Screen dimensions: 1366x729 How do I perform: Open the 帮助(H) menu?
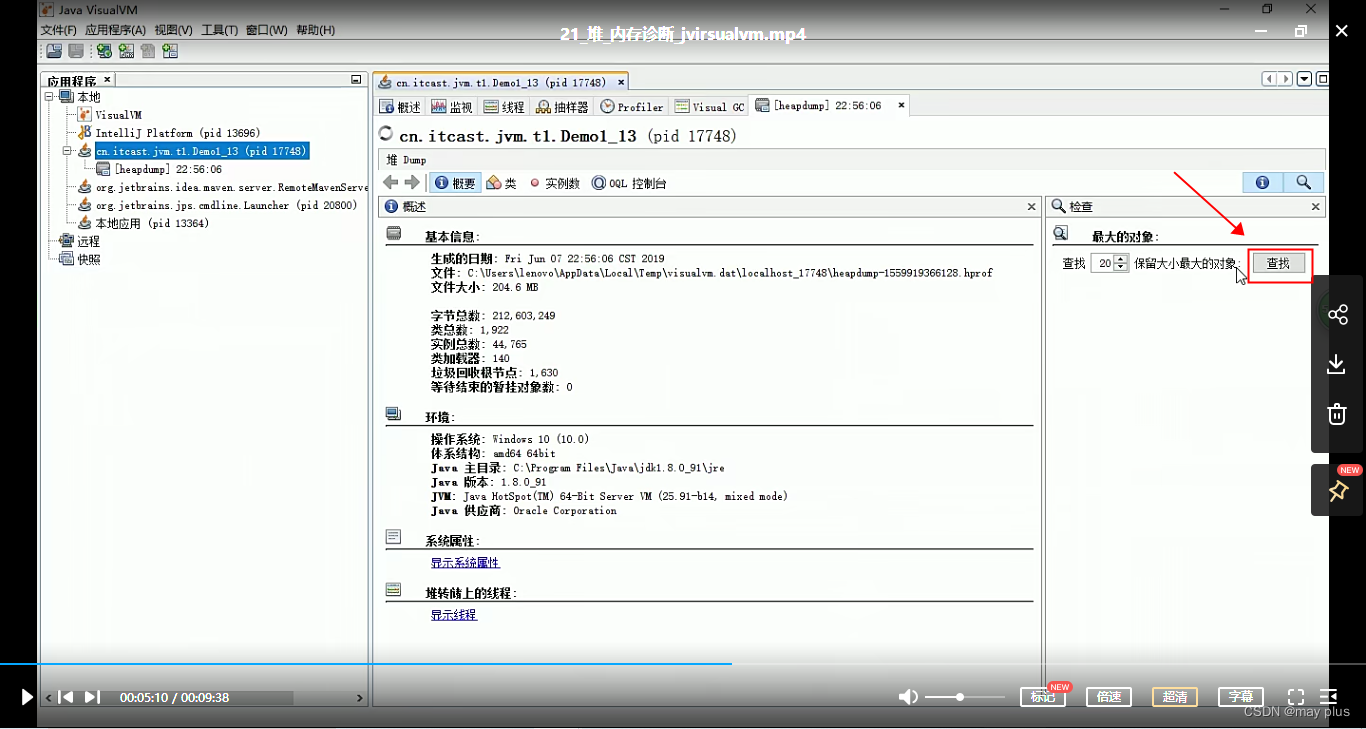(315, 30)
